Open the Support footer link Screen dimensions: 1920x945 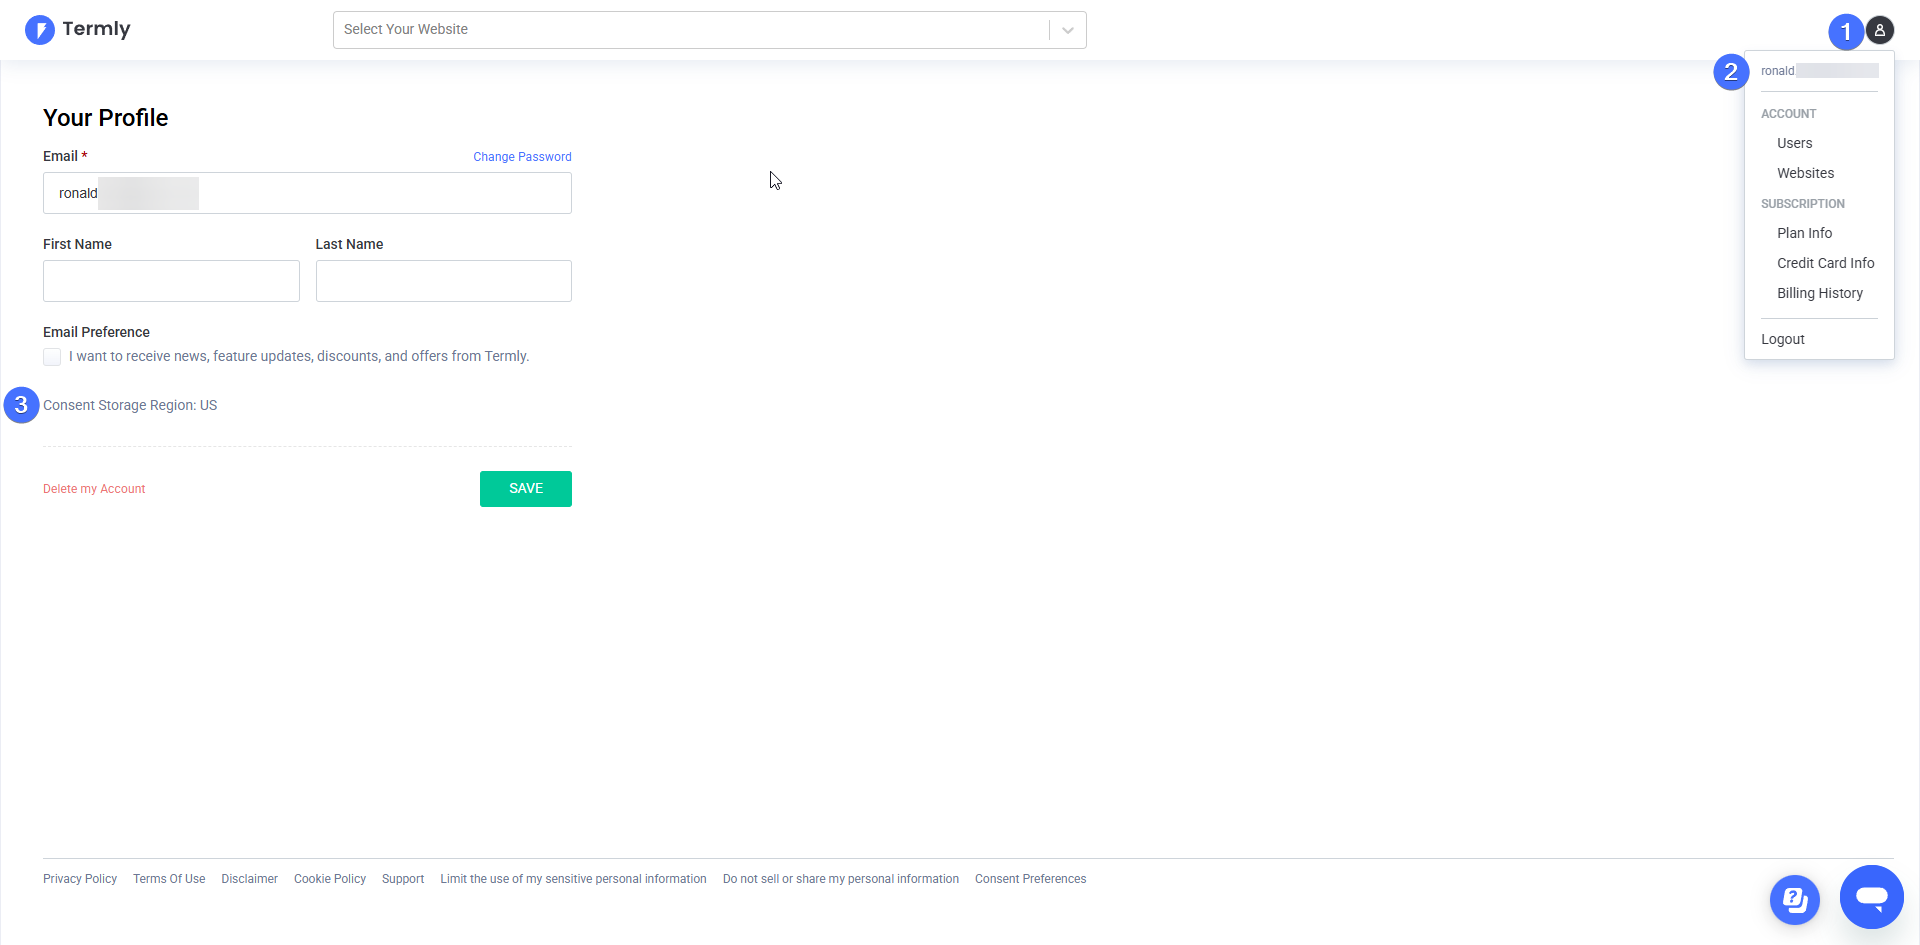click(x=403, y=879)
